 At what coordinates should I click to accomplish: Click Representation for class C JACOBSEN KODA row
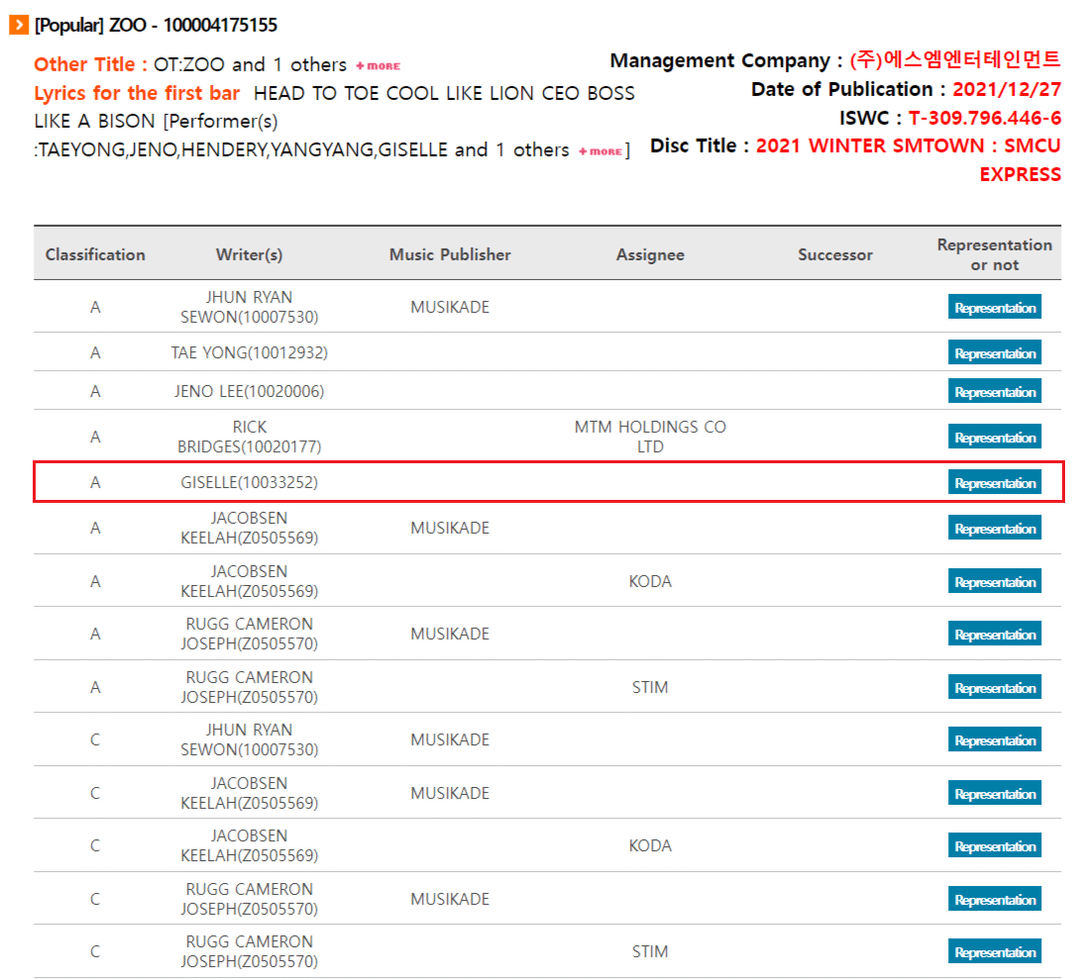tap(994, 847)
